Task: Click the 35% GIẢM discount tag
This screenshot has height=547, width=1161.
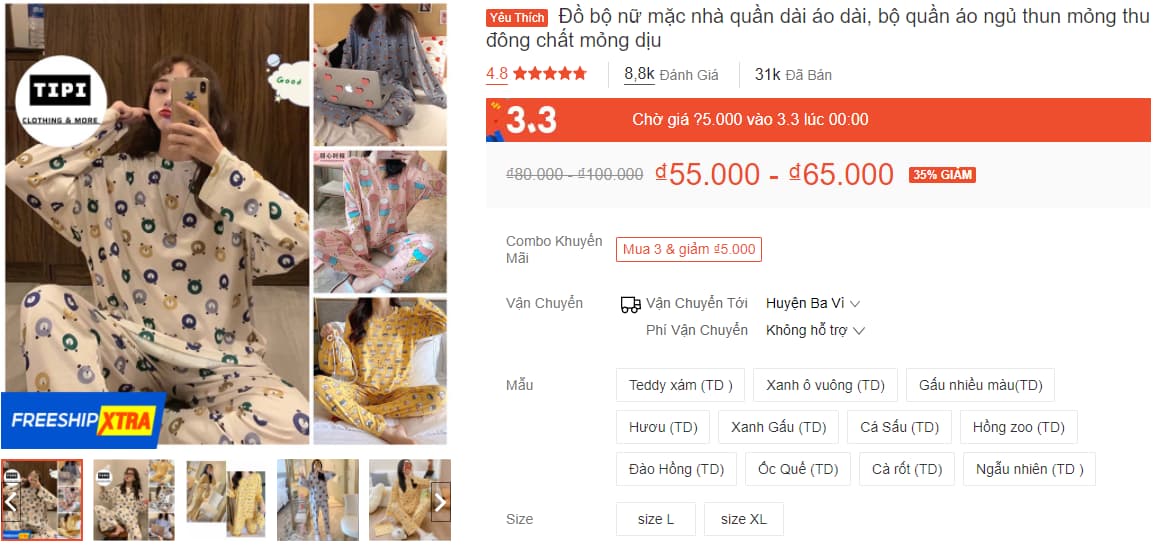Action: [x=942, y=175]
